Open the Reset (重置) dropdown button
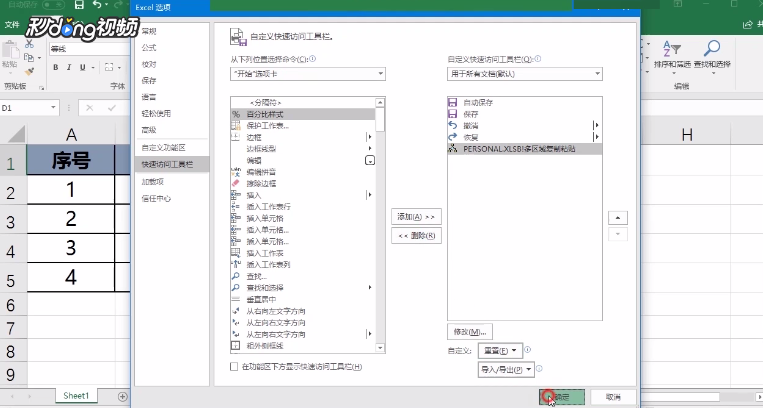Viewport: 763px width, 408px height. coord(500,351)
